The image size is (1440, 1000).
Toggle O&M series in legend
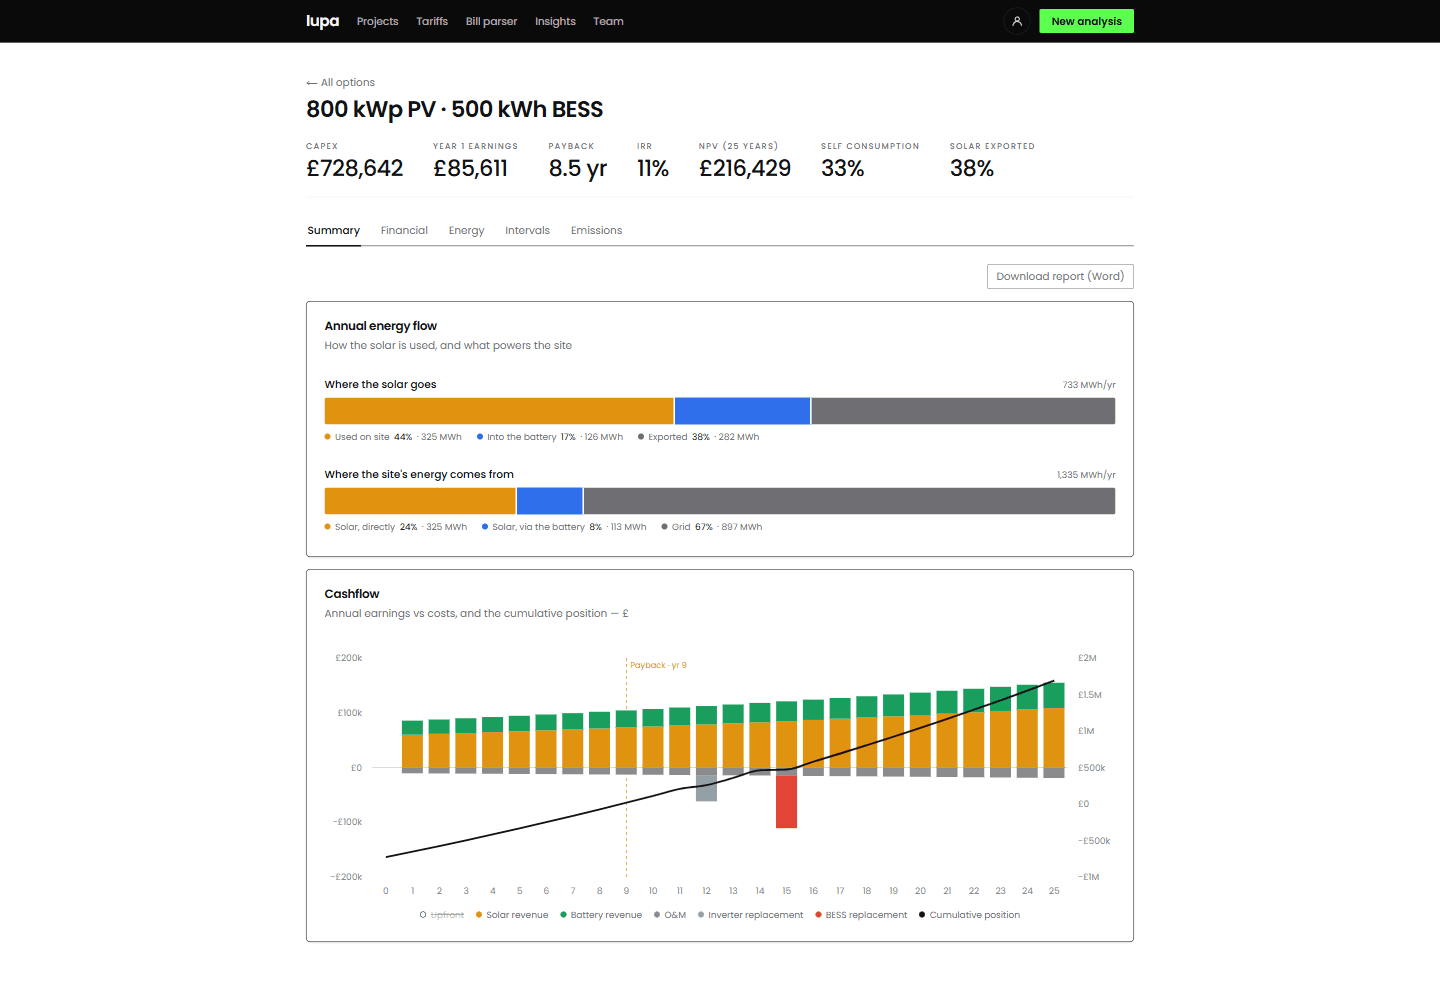670,915
